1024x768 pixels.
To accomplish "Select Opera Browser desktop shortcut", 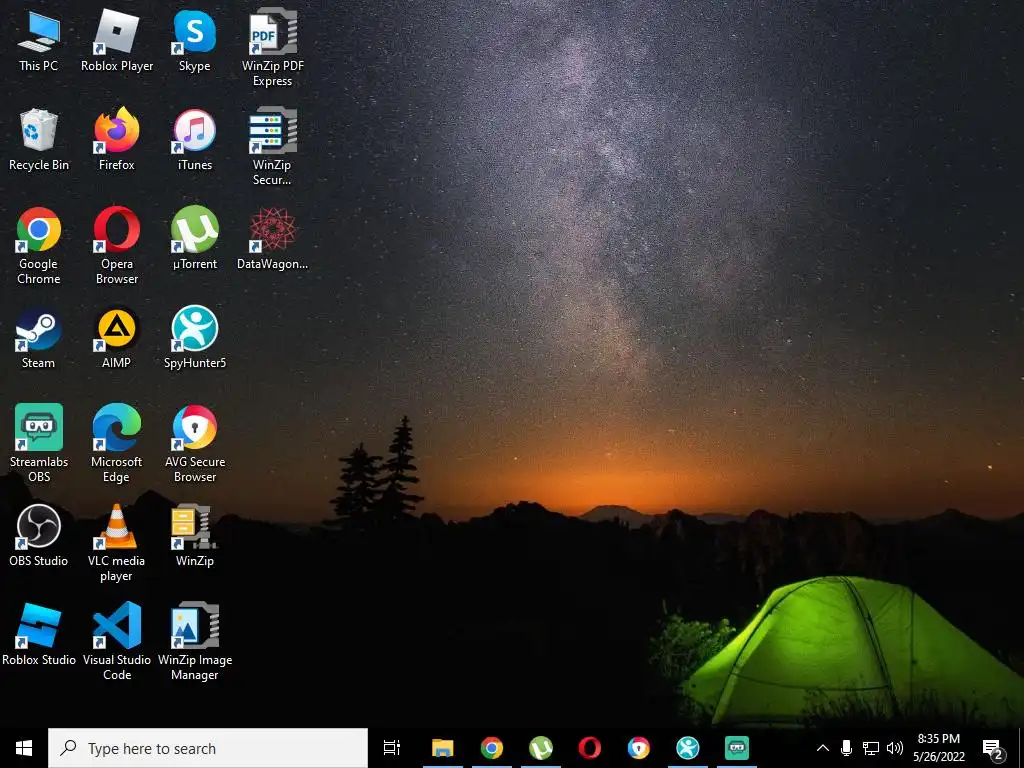I will pos(117,246).
